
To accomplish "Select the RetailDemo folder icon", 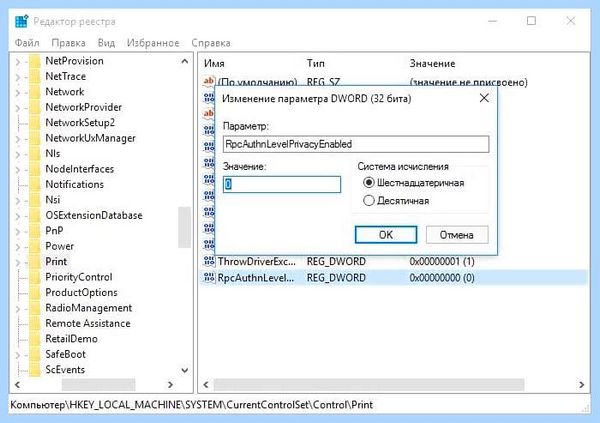I will coord(35,339).
